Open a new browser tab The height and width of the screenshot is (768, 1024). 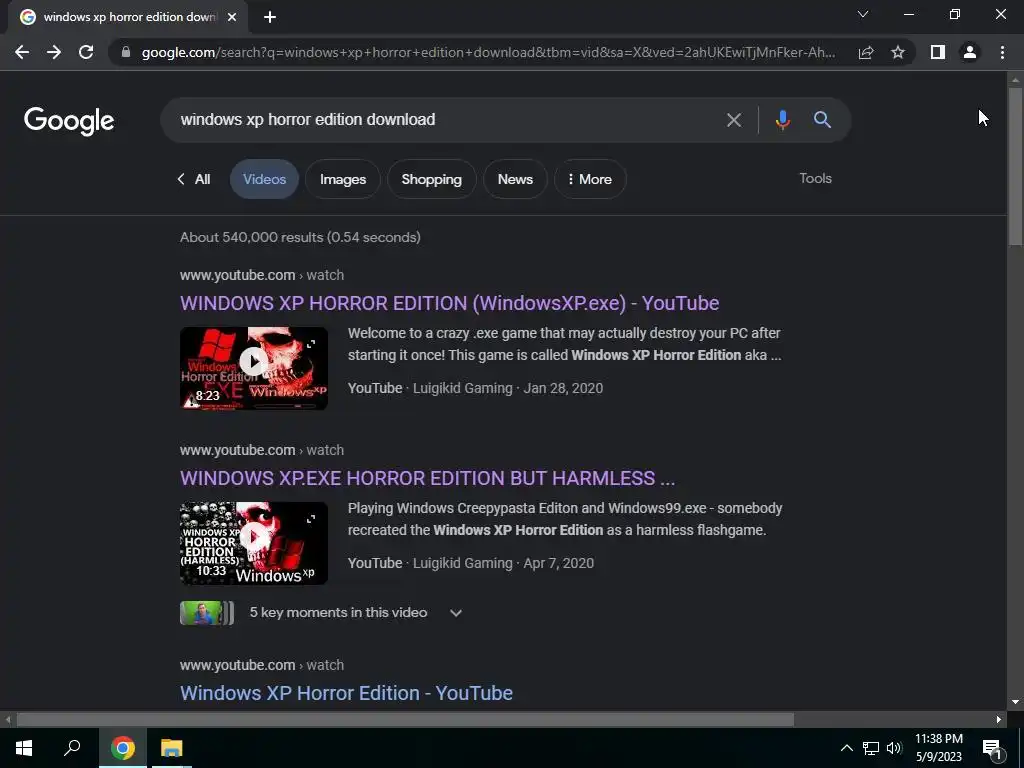(x=270, y=17)
